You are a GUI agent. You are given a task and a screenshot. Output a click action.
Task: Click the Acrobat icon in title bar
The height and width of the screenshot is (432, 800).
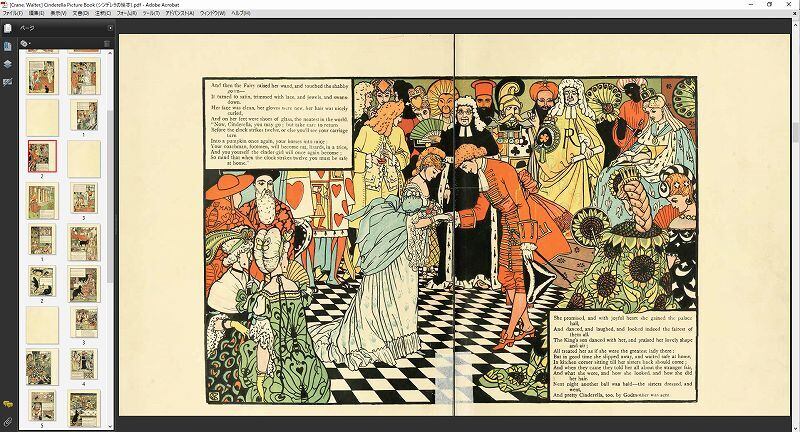[x=4, y=4]
